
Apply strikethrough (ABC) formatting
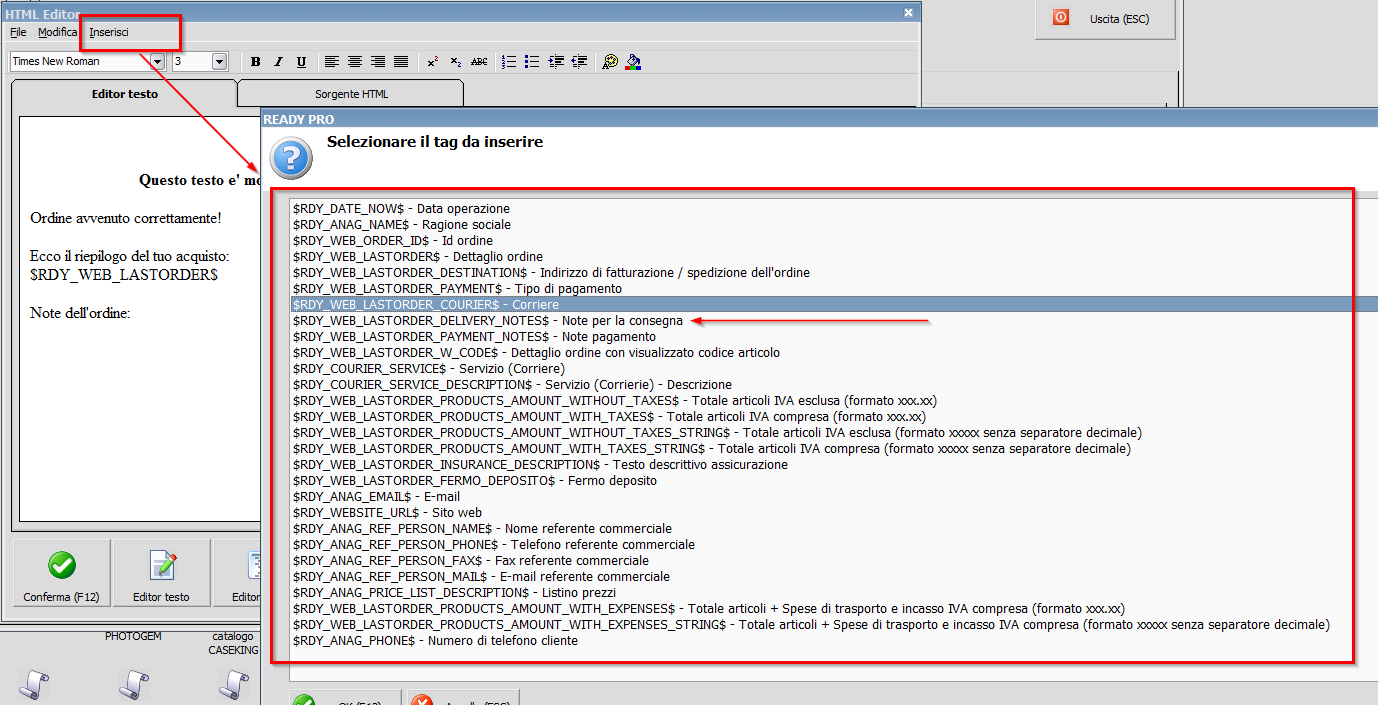click(479, 62)
